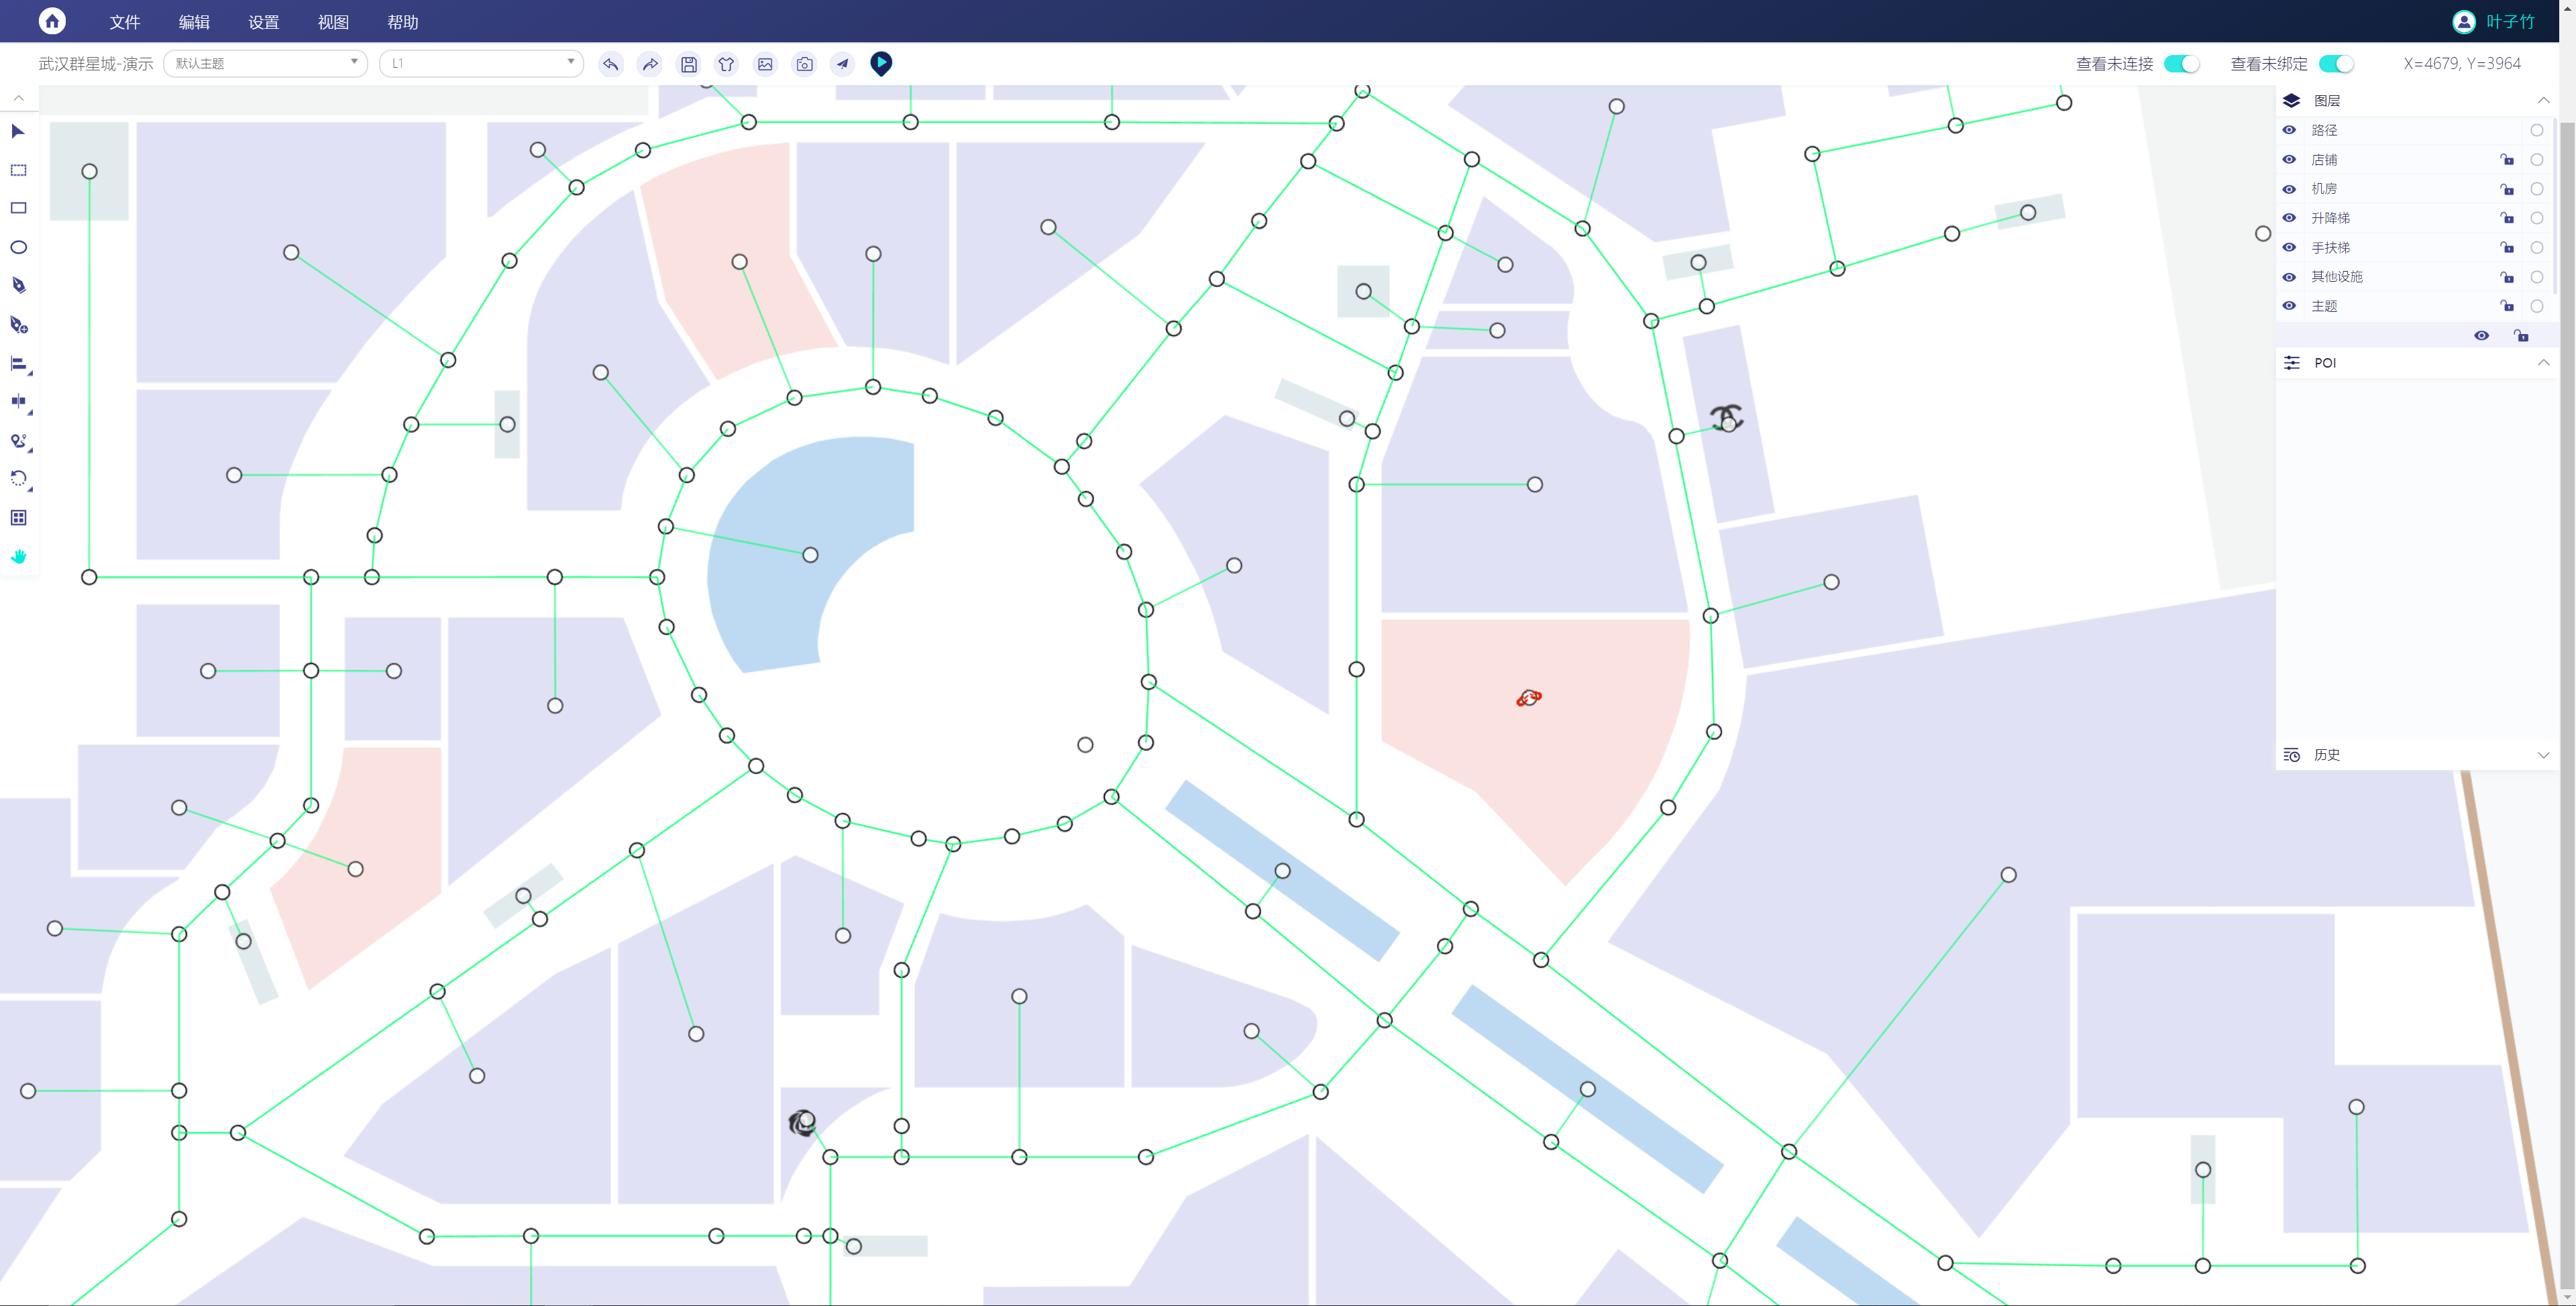Click the Undo arrow button
The image size is (2576, 1306).
[611, 64]
